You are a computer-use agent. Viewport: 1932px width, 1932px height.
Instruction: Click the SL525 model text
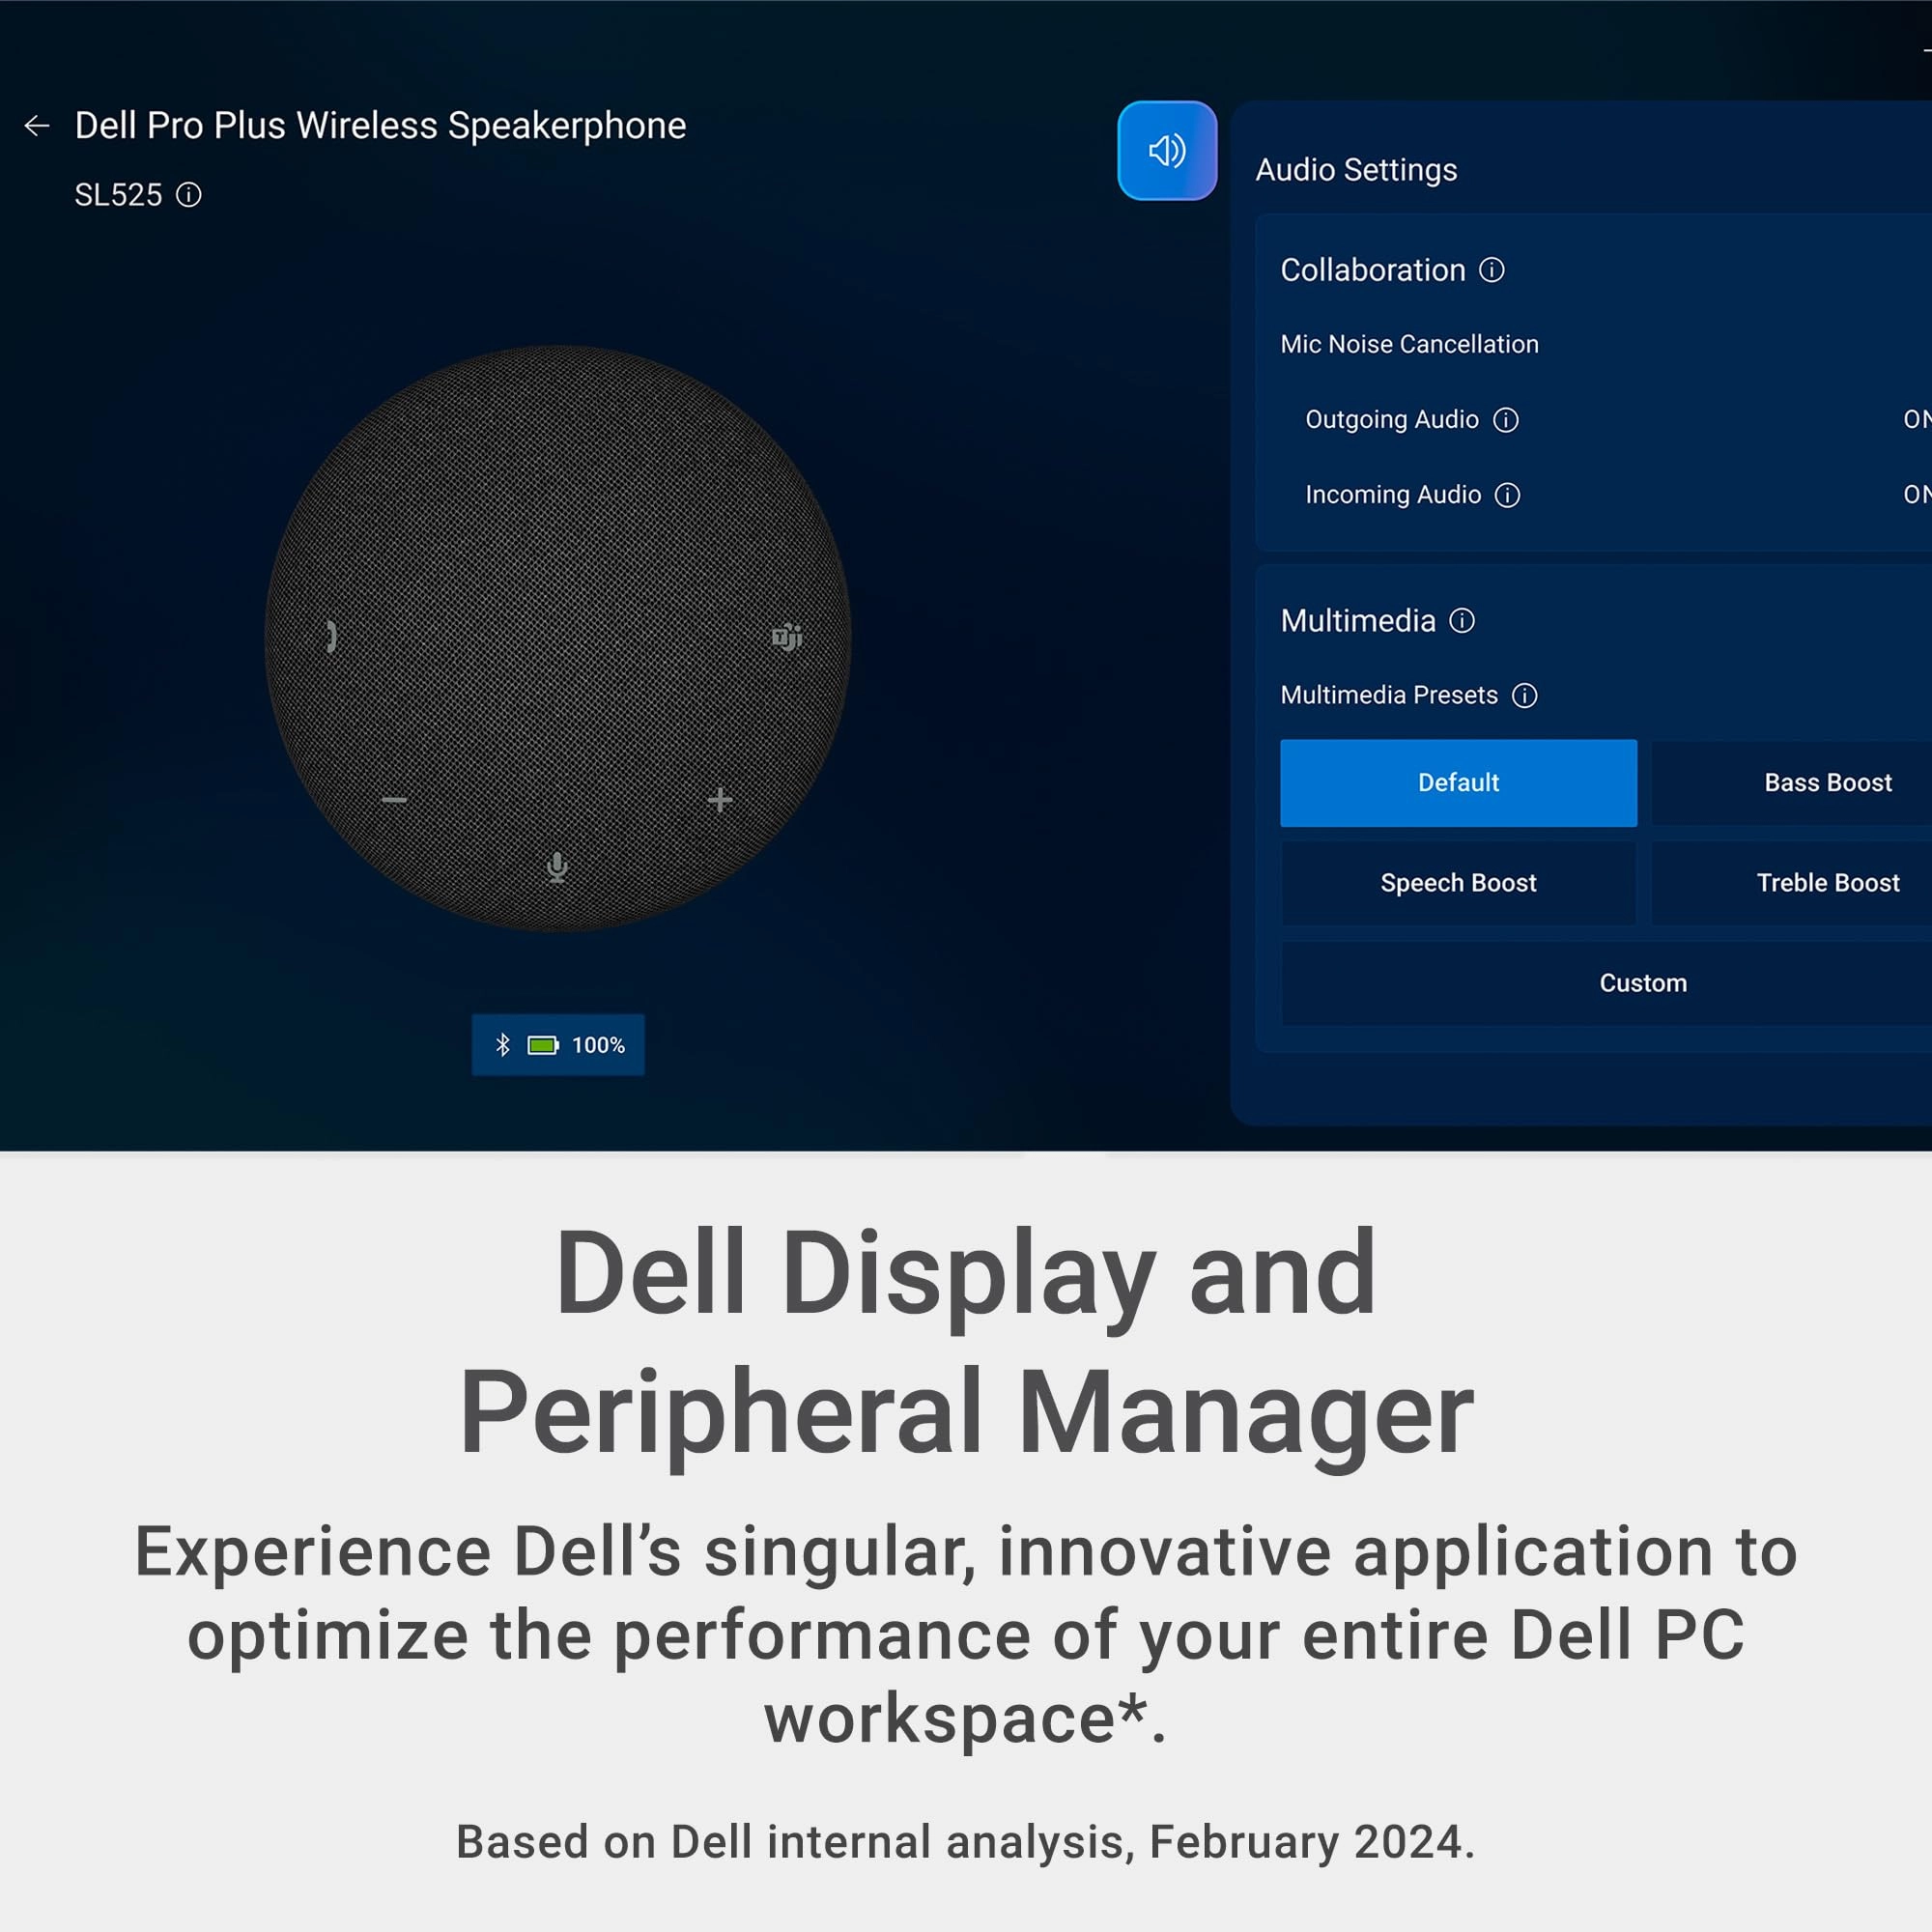click(x=118, y=195)
